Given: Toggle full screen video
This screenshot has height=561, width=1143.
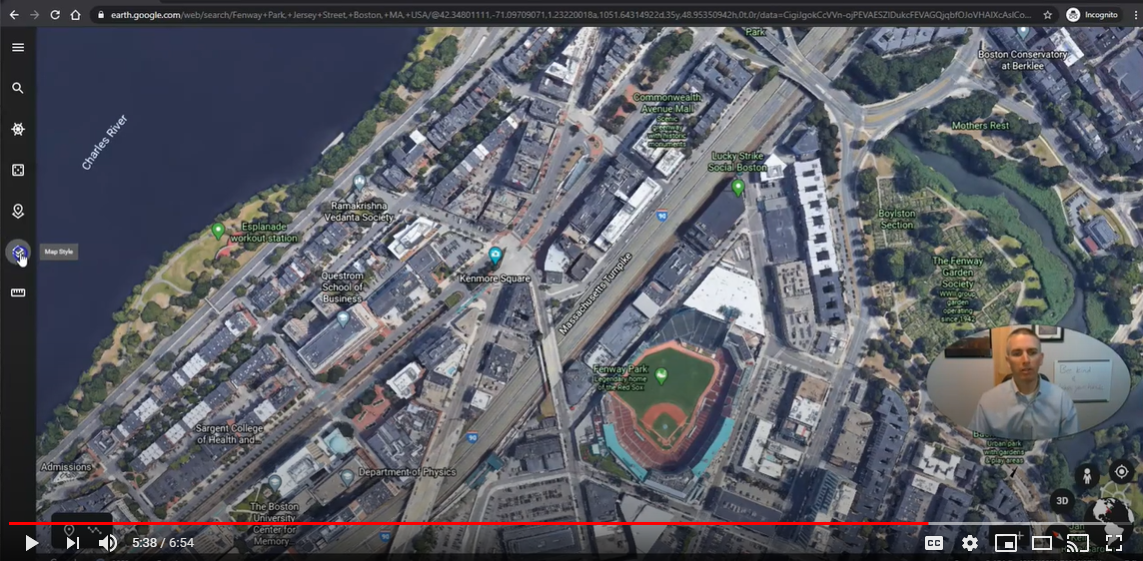Looking at the screenshot, I should click(1114, 543).
